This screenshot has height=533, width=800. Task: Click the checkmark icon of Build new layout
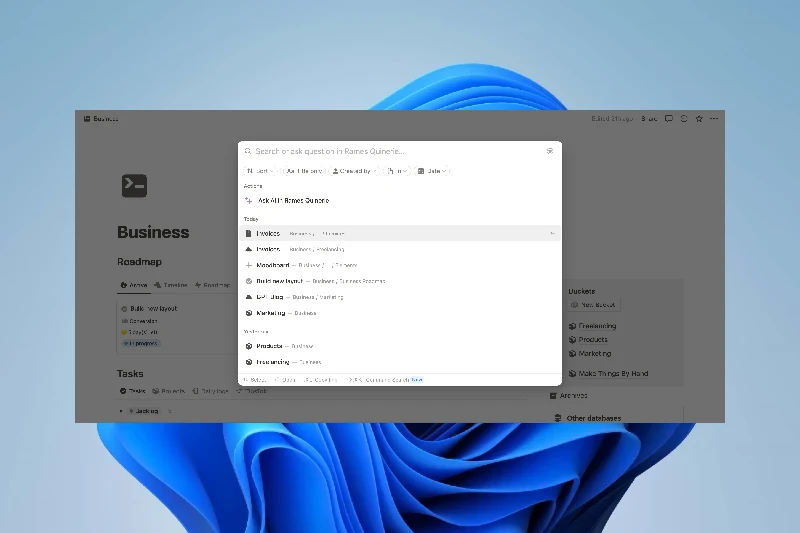pos(249,281)
